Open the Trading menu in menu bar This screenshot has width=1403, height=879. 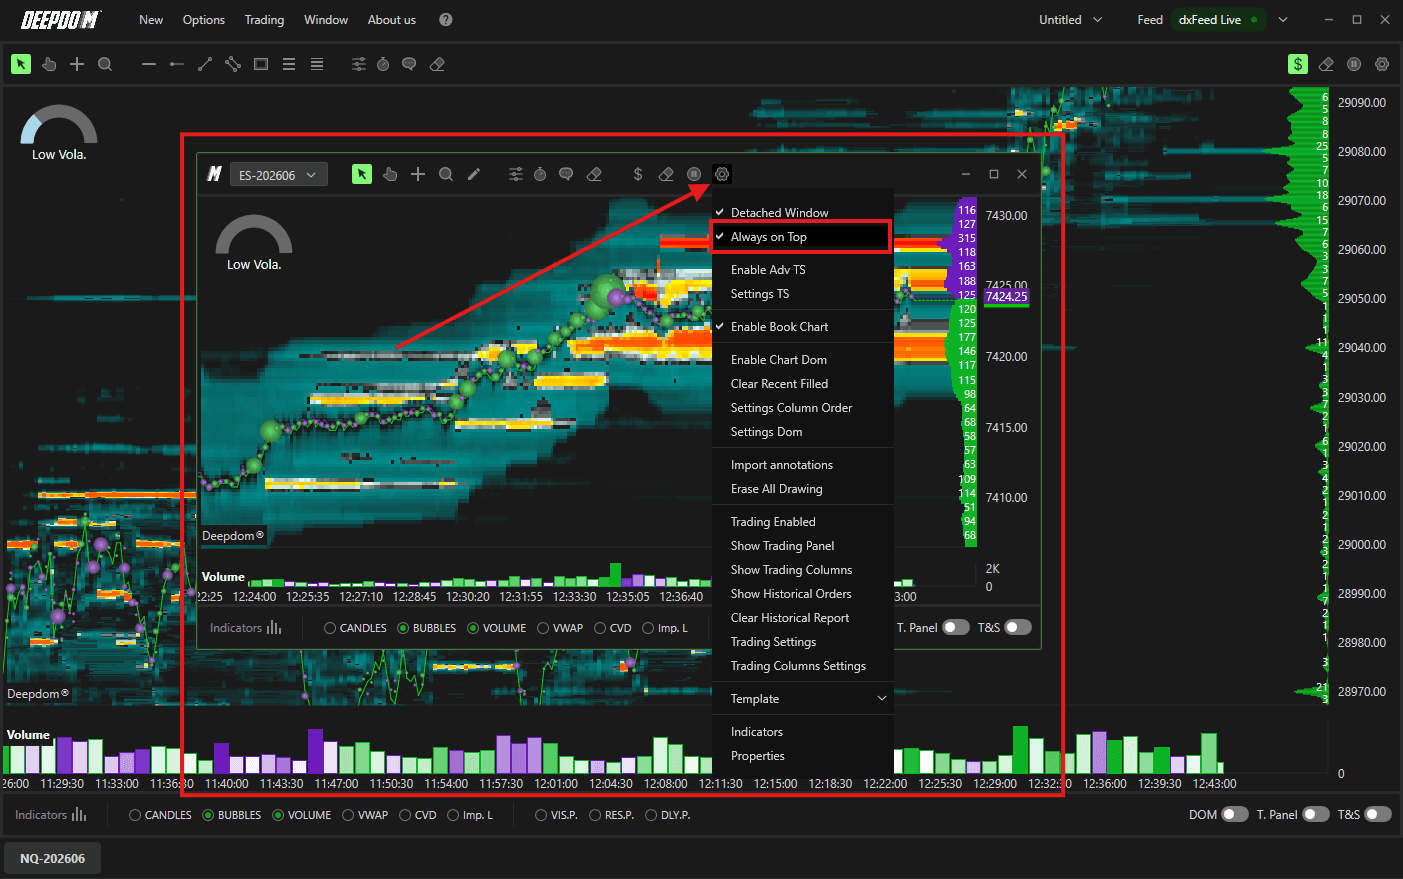point(264,20)
